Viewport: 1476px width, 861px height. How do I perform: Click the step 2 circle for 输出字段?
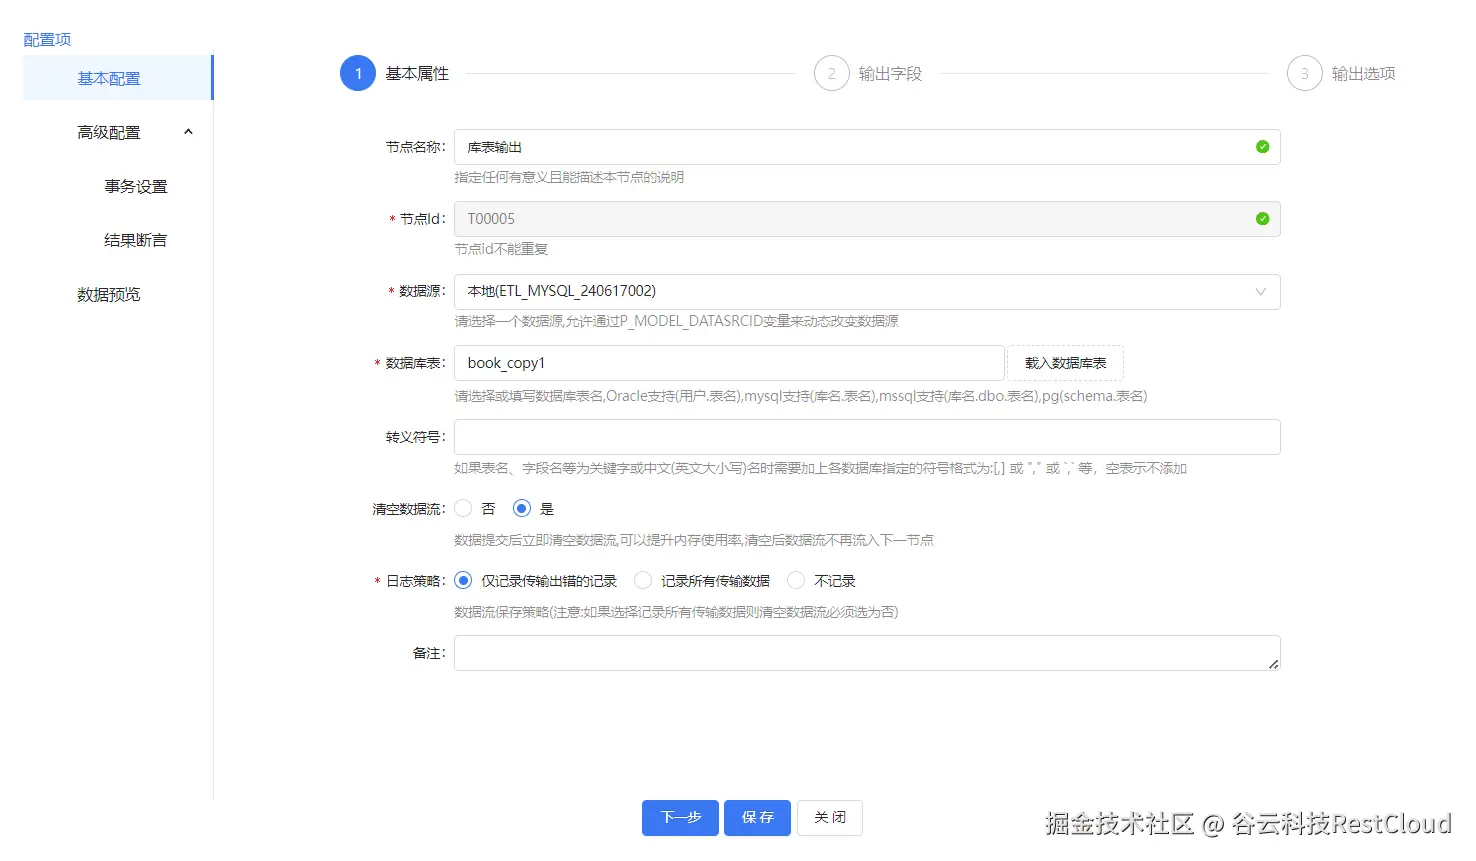pos(831,73)
